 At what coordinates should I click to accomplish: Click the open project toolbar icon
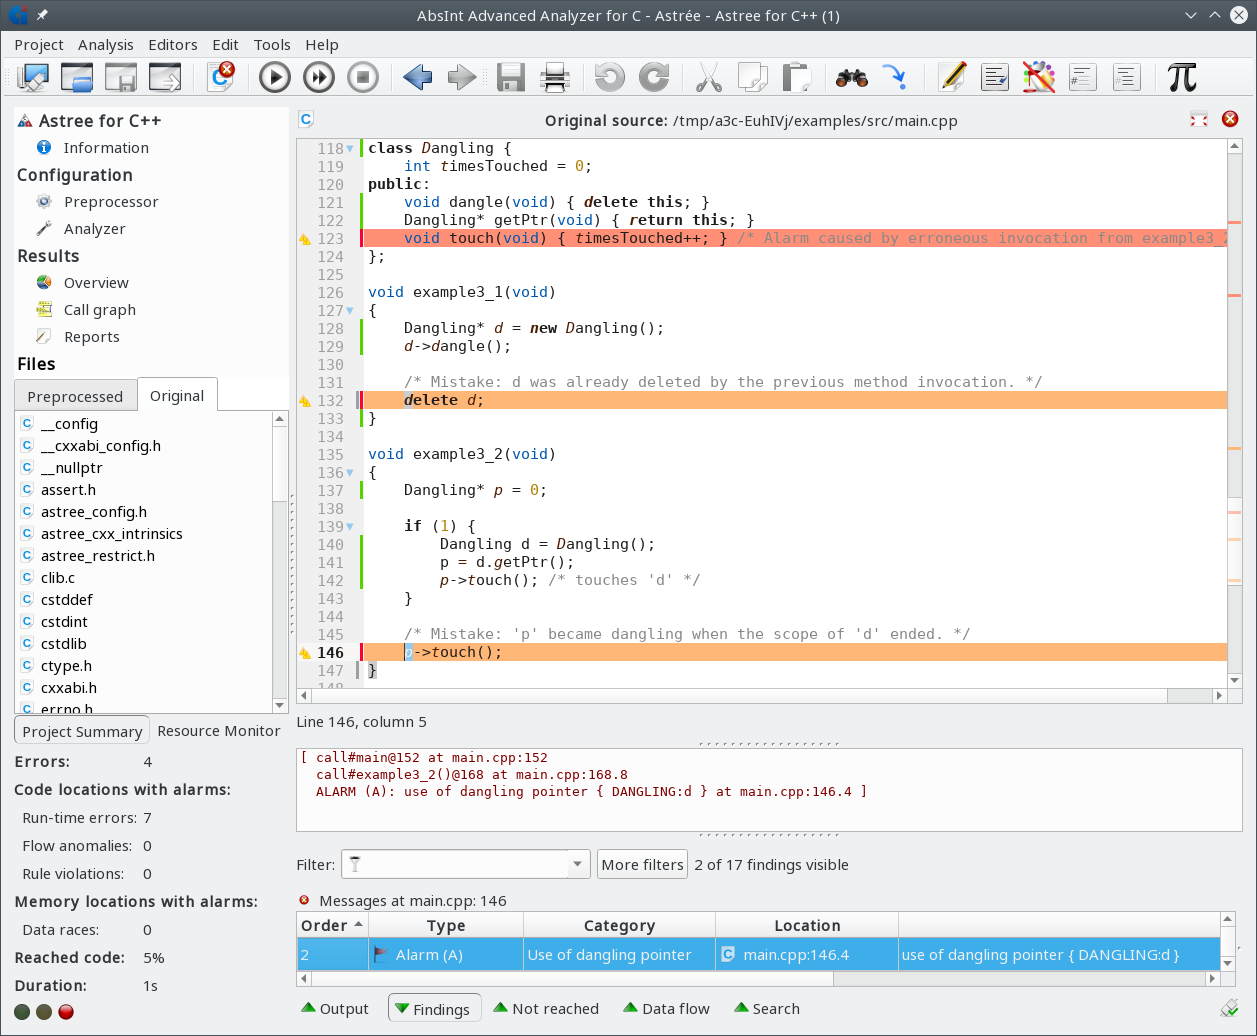pyautogui.click(x=77, y=77)
